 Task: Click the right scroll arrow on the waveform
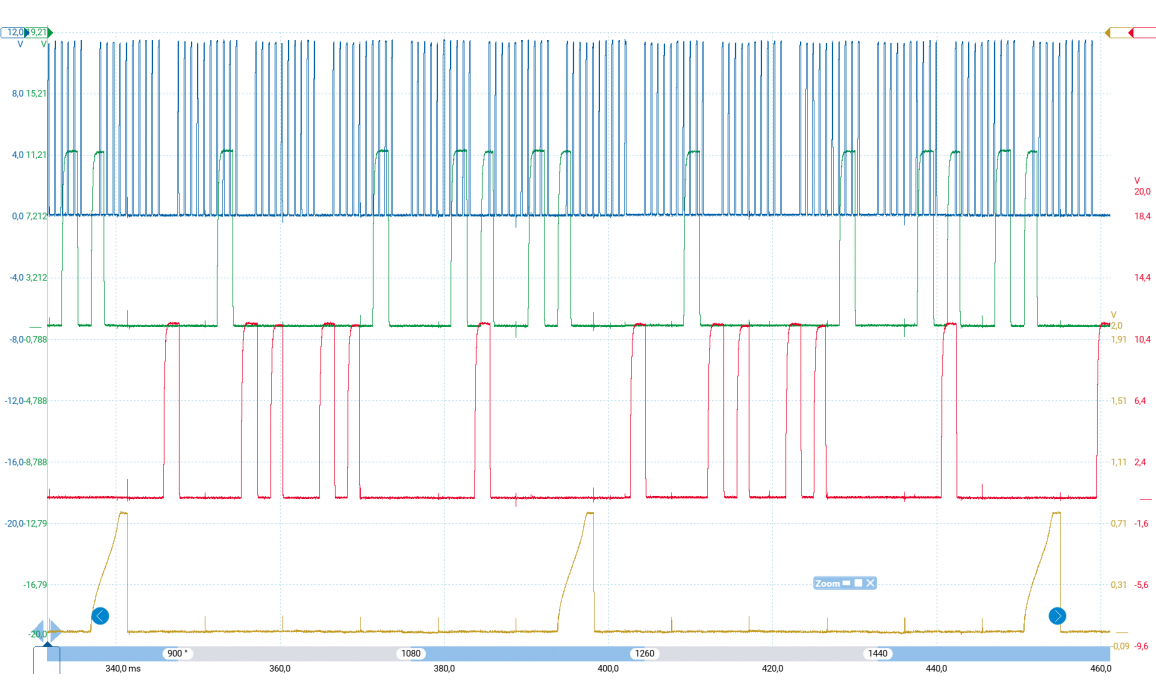click(1057, 616)
